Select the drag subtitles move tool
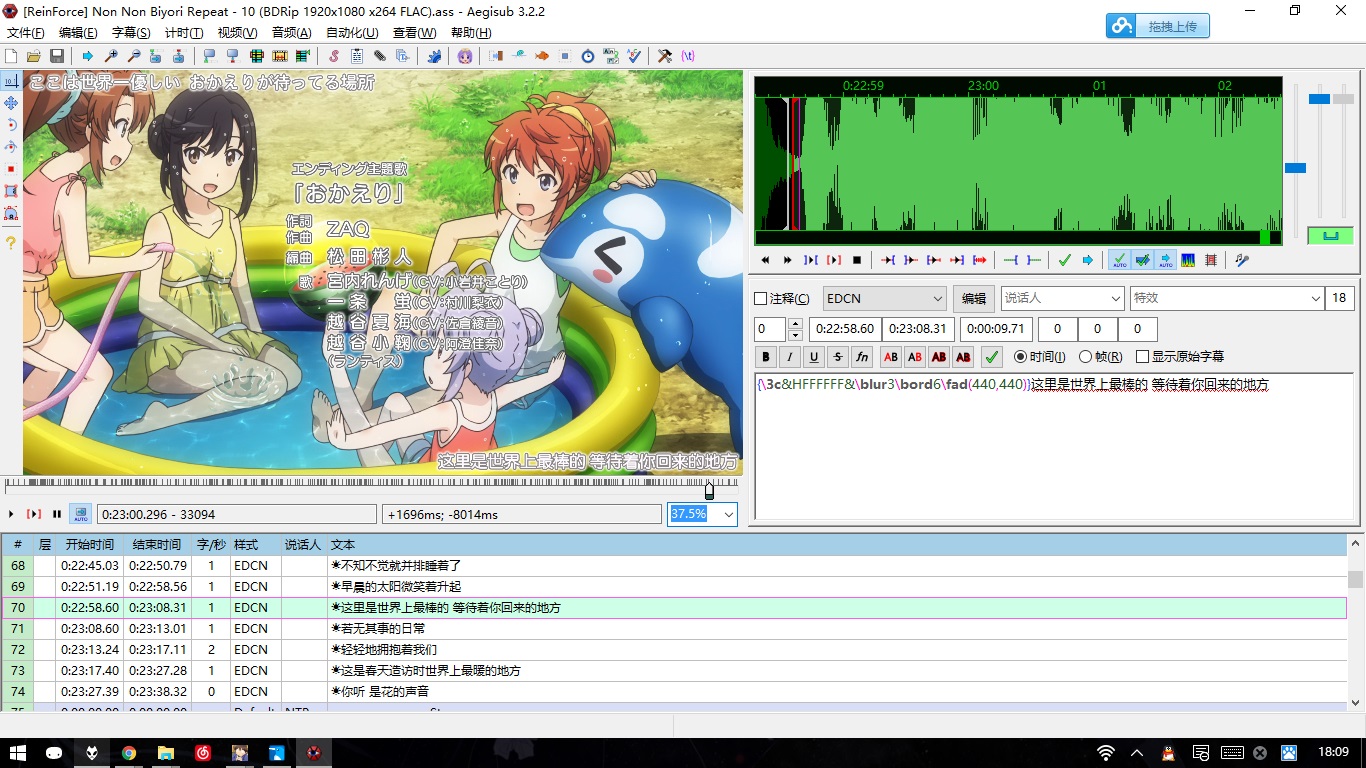The image size is (1366, 768). point(11,103)
